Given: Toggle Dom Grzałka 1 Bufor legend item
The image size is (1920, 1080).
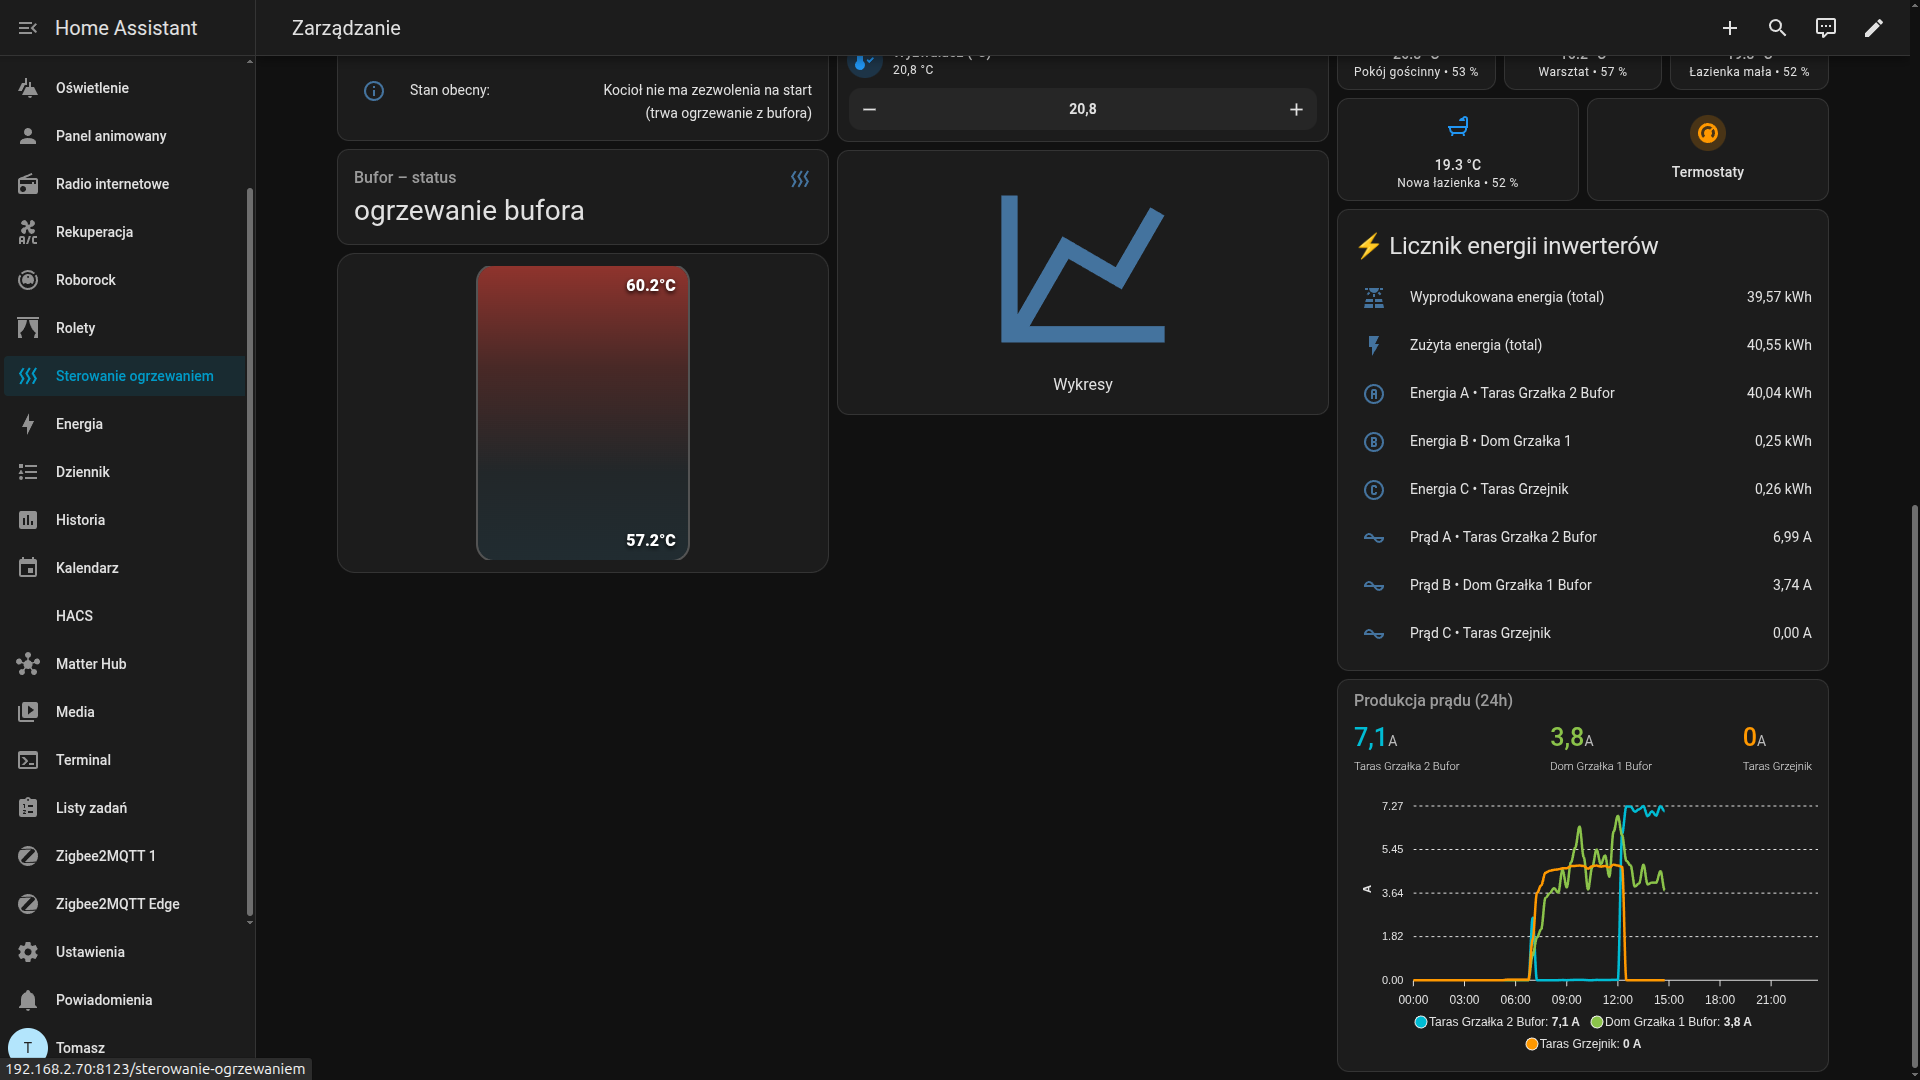Looking at the screenshot, I should [x=1670, y=1022].
